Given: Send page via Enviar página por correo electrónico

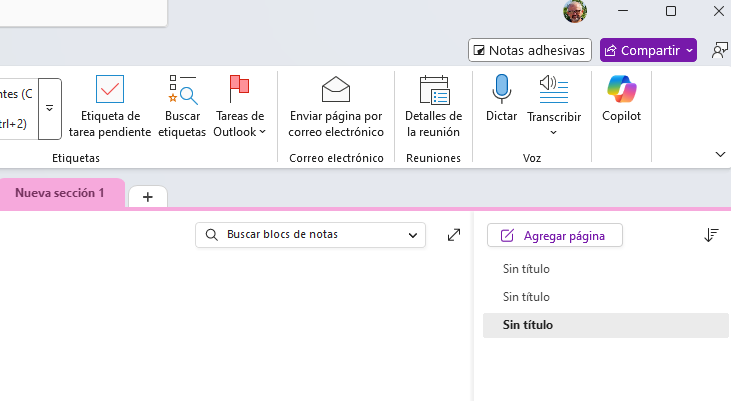Looking at the screenshot, I should click(x=336, y=106).
